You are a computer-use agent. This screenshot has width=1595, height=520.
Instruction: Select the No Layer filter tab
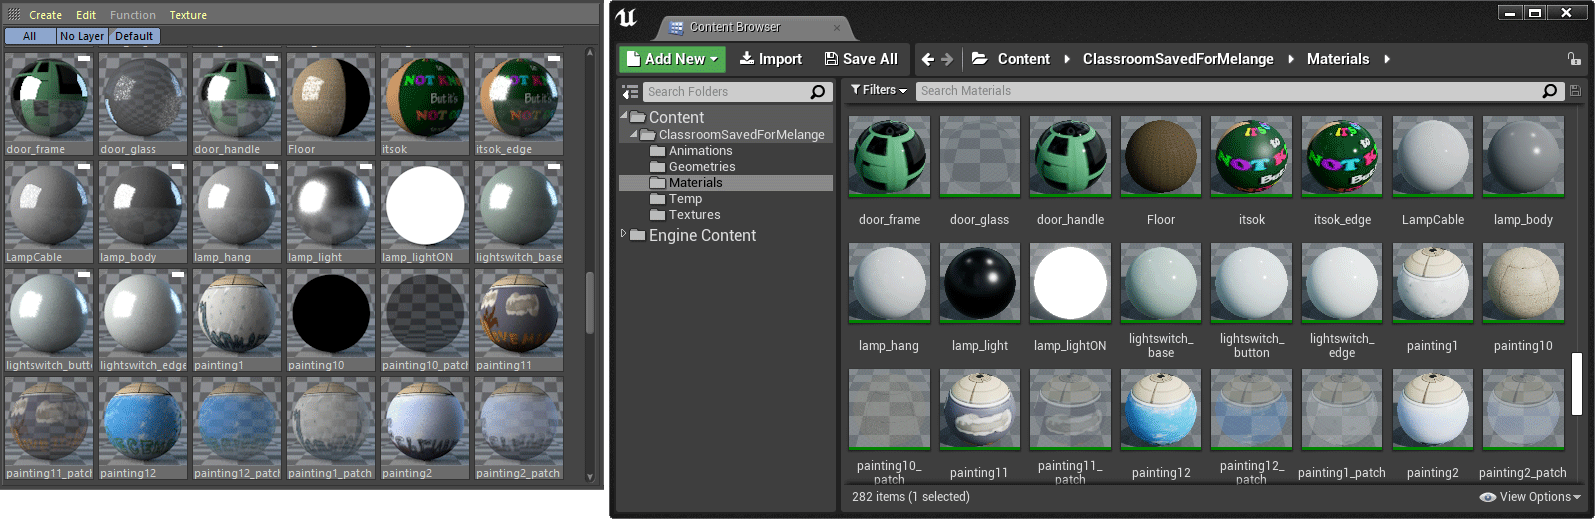point(82,36)
